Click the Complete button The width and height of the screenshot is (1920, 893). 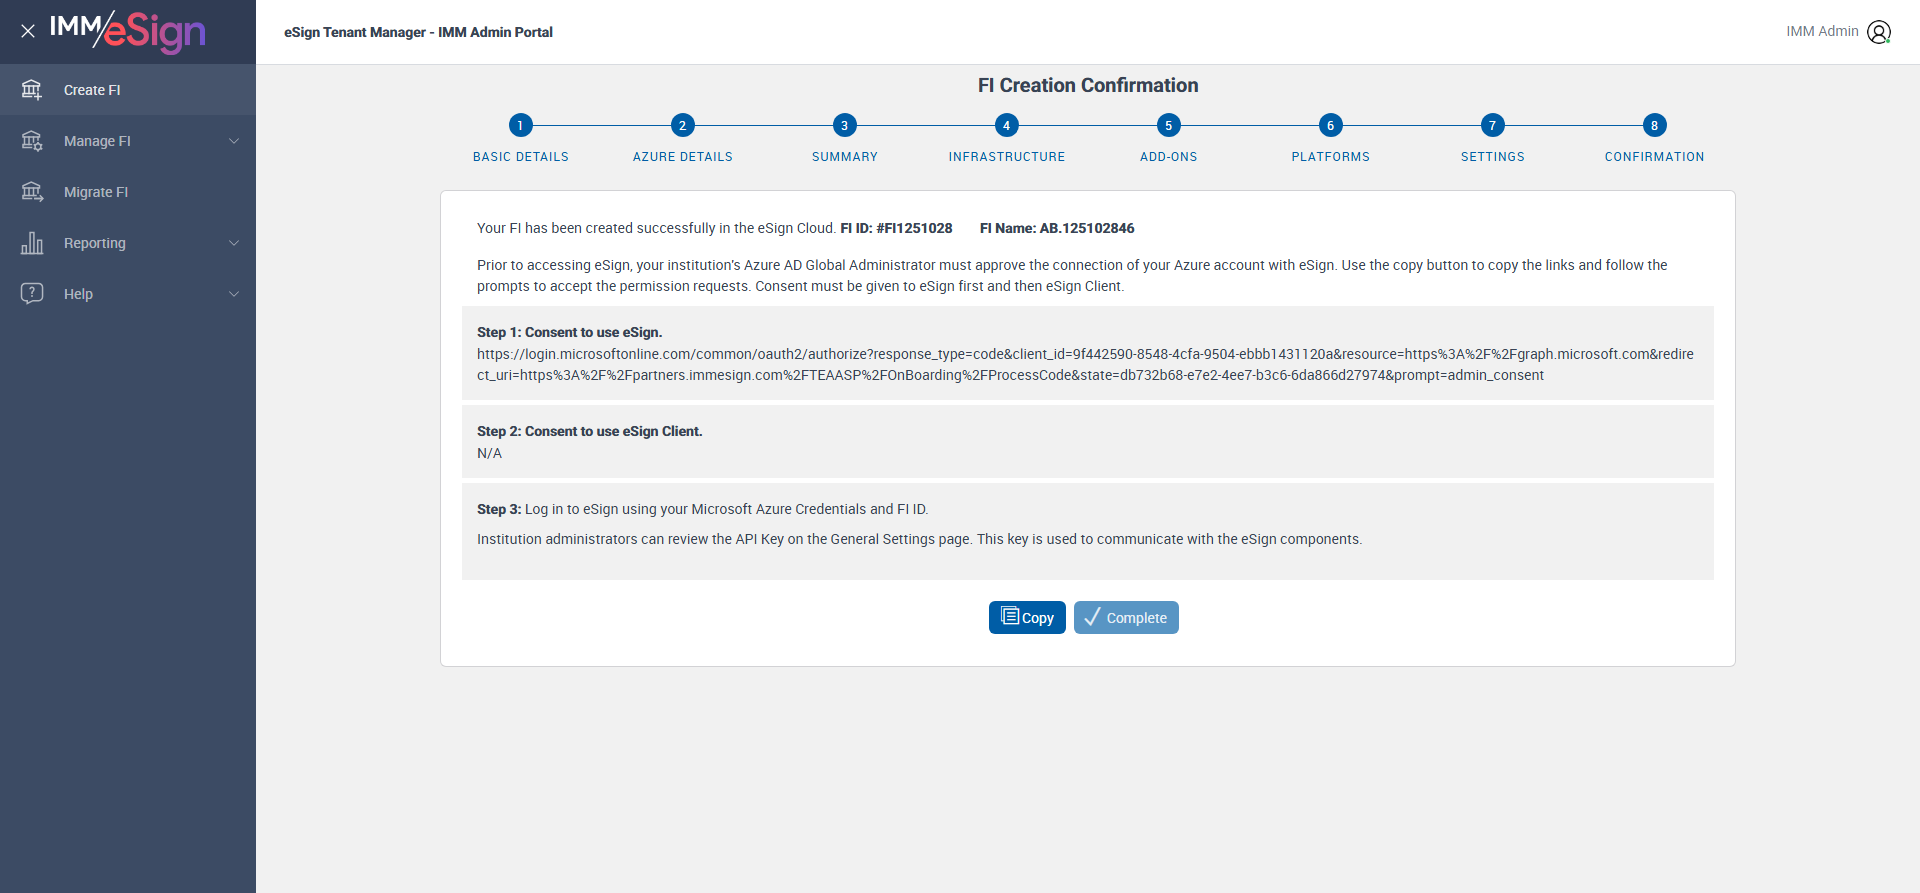point(1126,617)
